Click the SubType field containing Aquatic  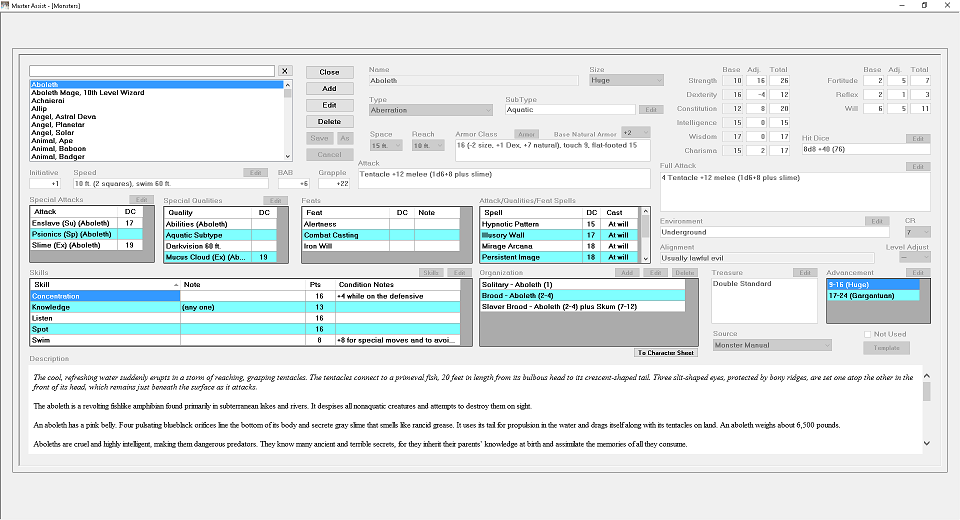tap(570, 110)
